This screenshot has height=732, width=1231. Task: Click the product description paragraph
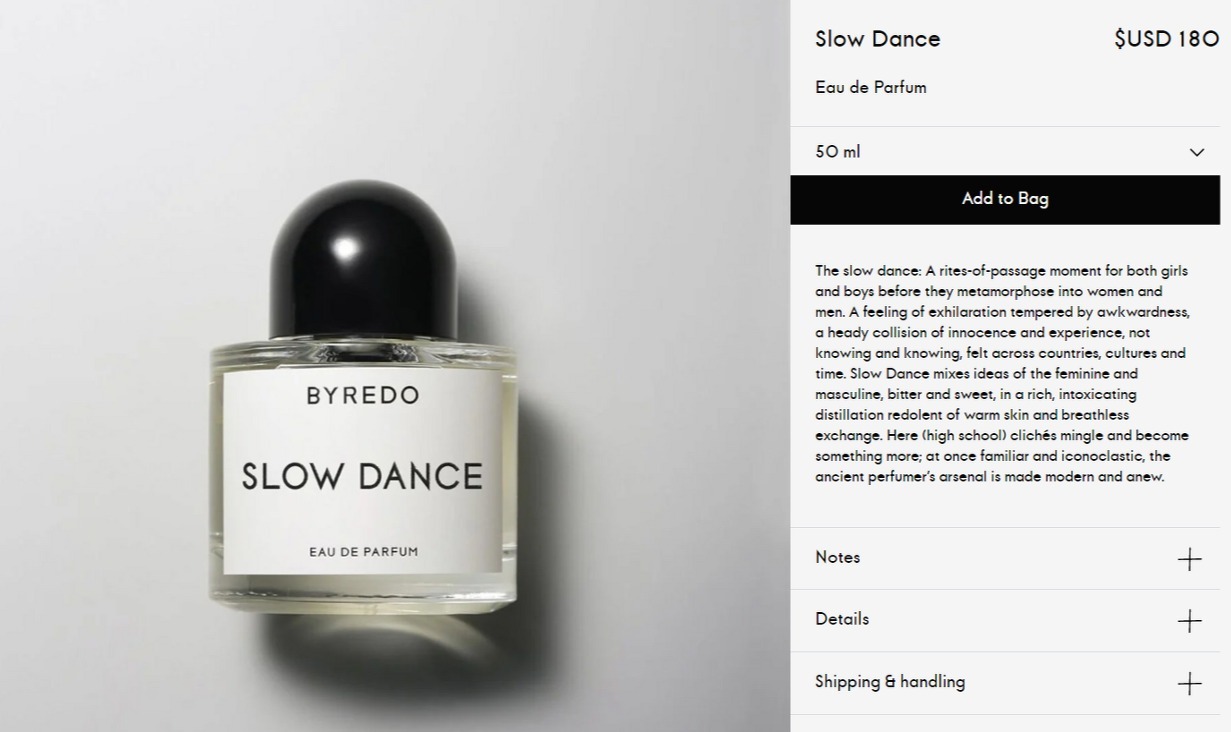coord(1001,373)
